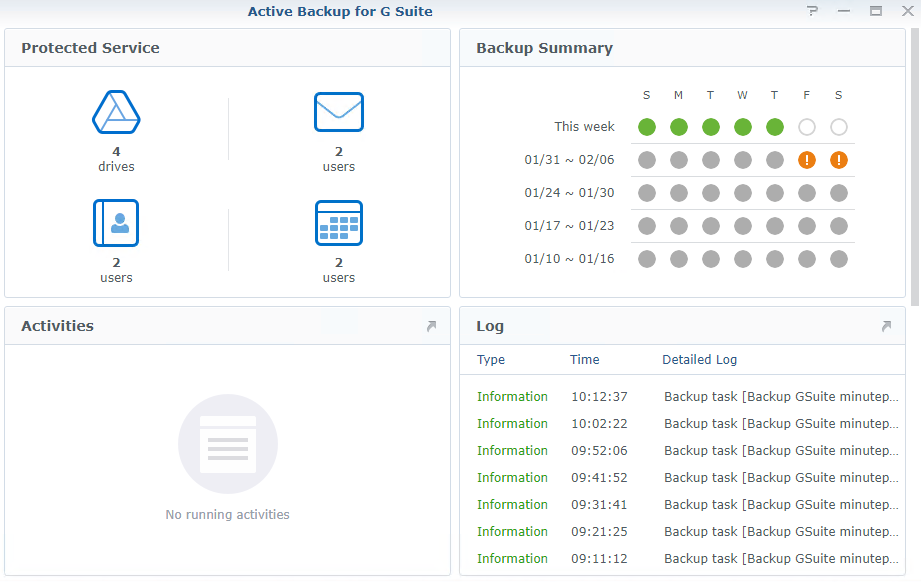Click this week's empty Saturday circle
Viewport: 921px width, 582px height.
[x=839, y=127]
